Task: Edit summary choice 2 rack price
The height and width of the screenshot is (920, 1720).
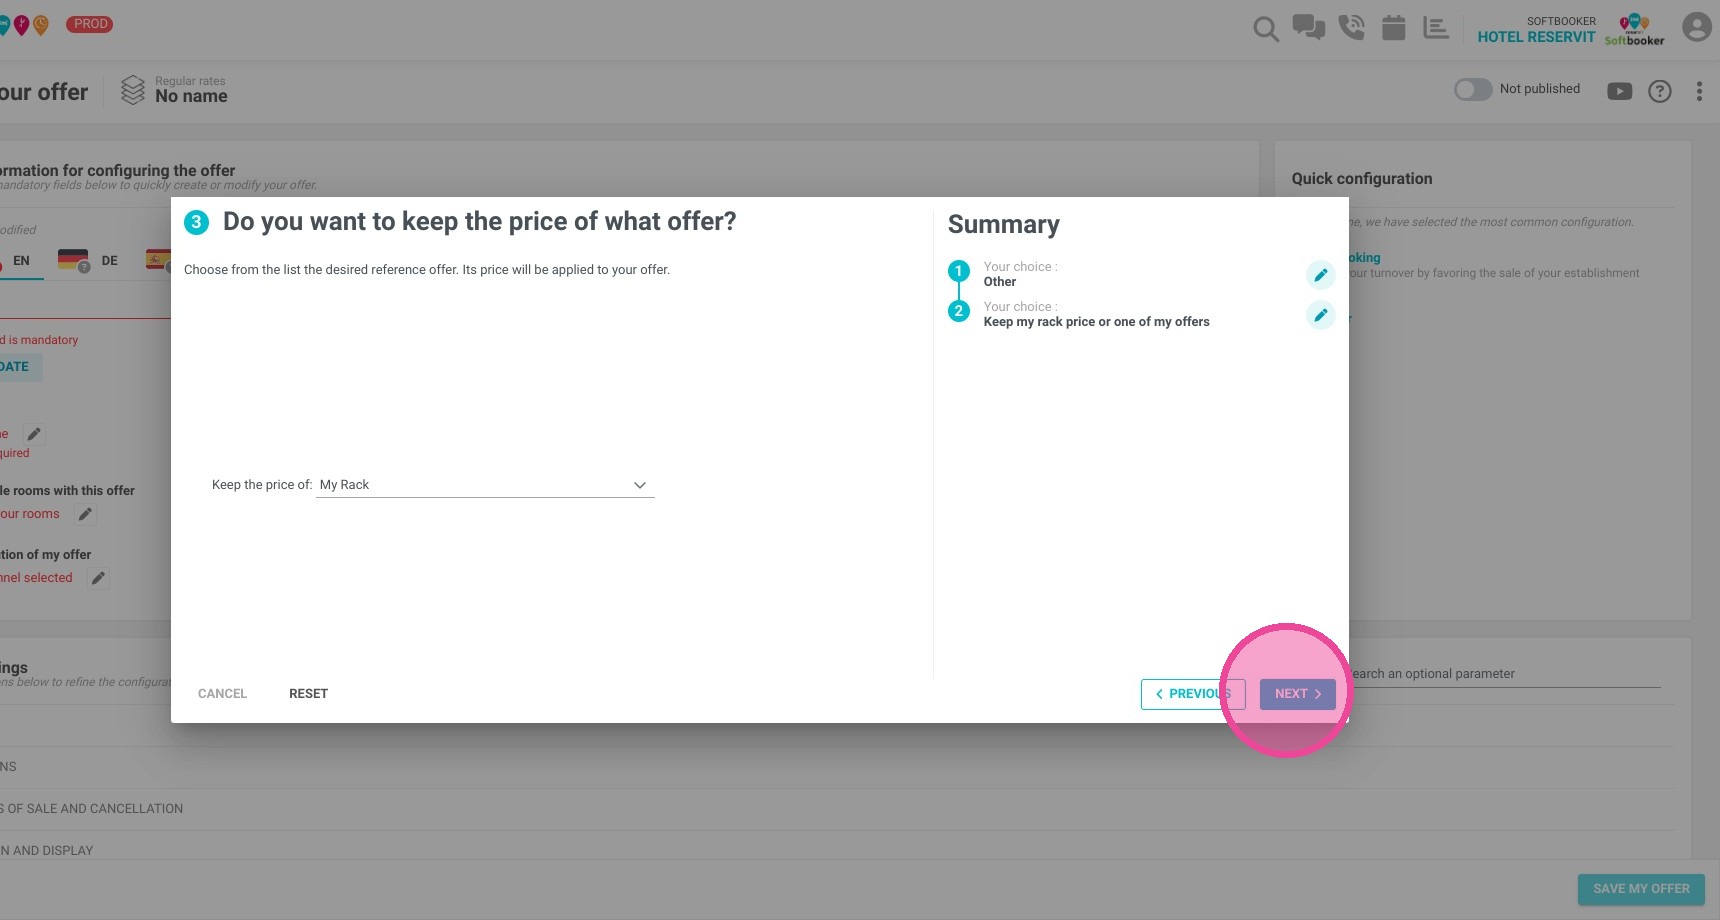Action: click(1320, 315)
